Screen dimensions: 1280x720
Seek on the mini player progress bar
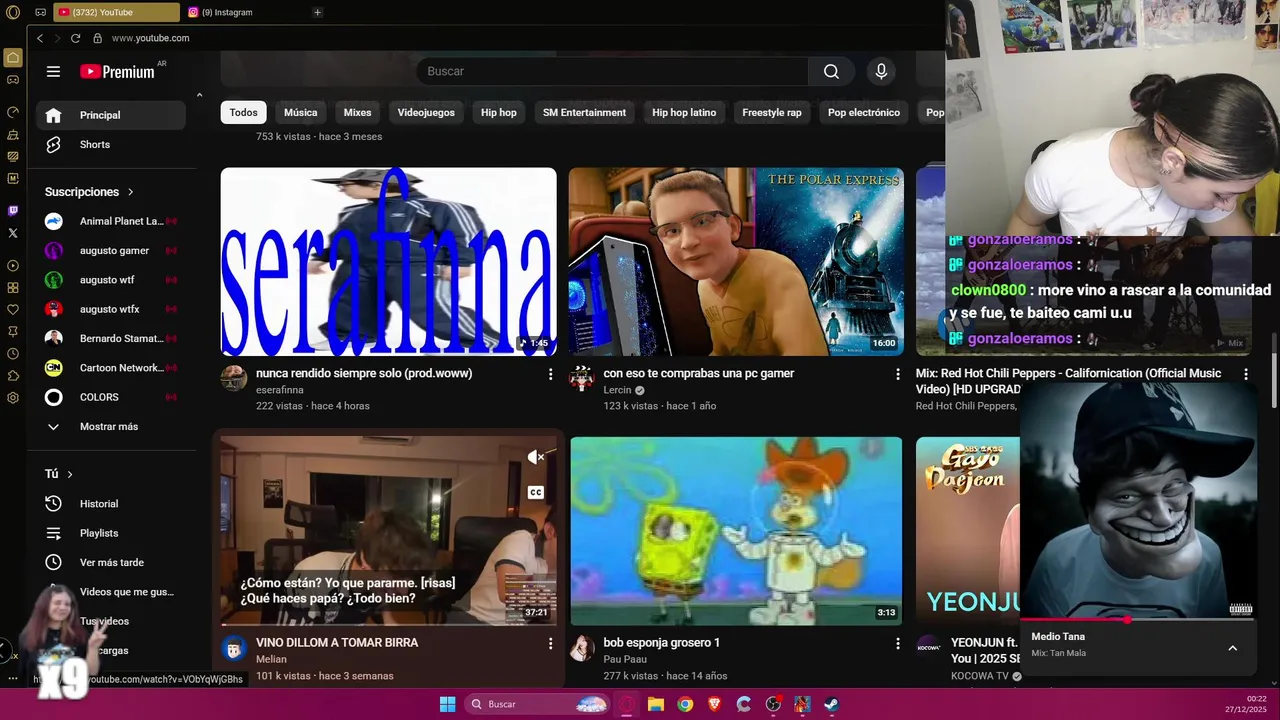(1138, 619)
